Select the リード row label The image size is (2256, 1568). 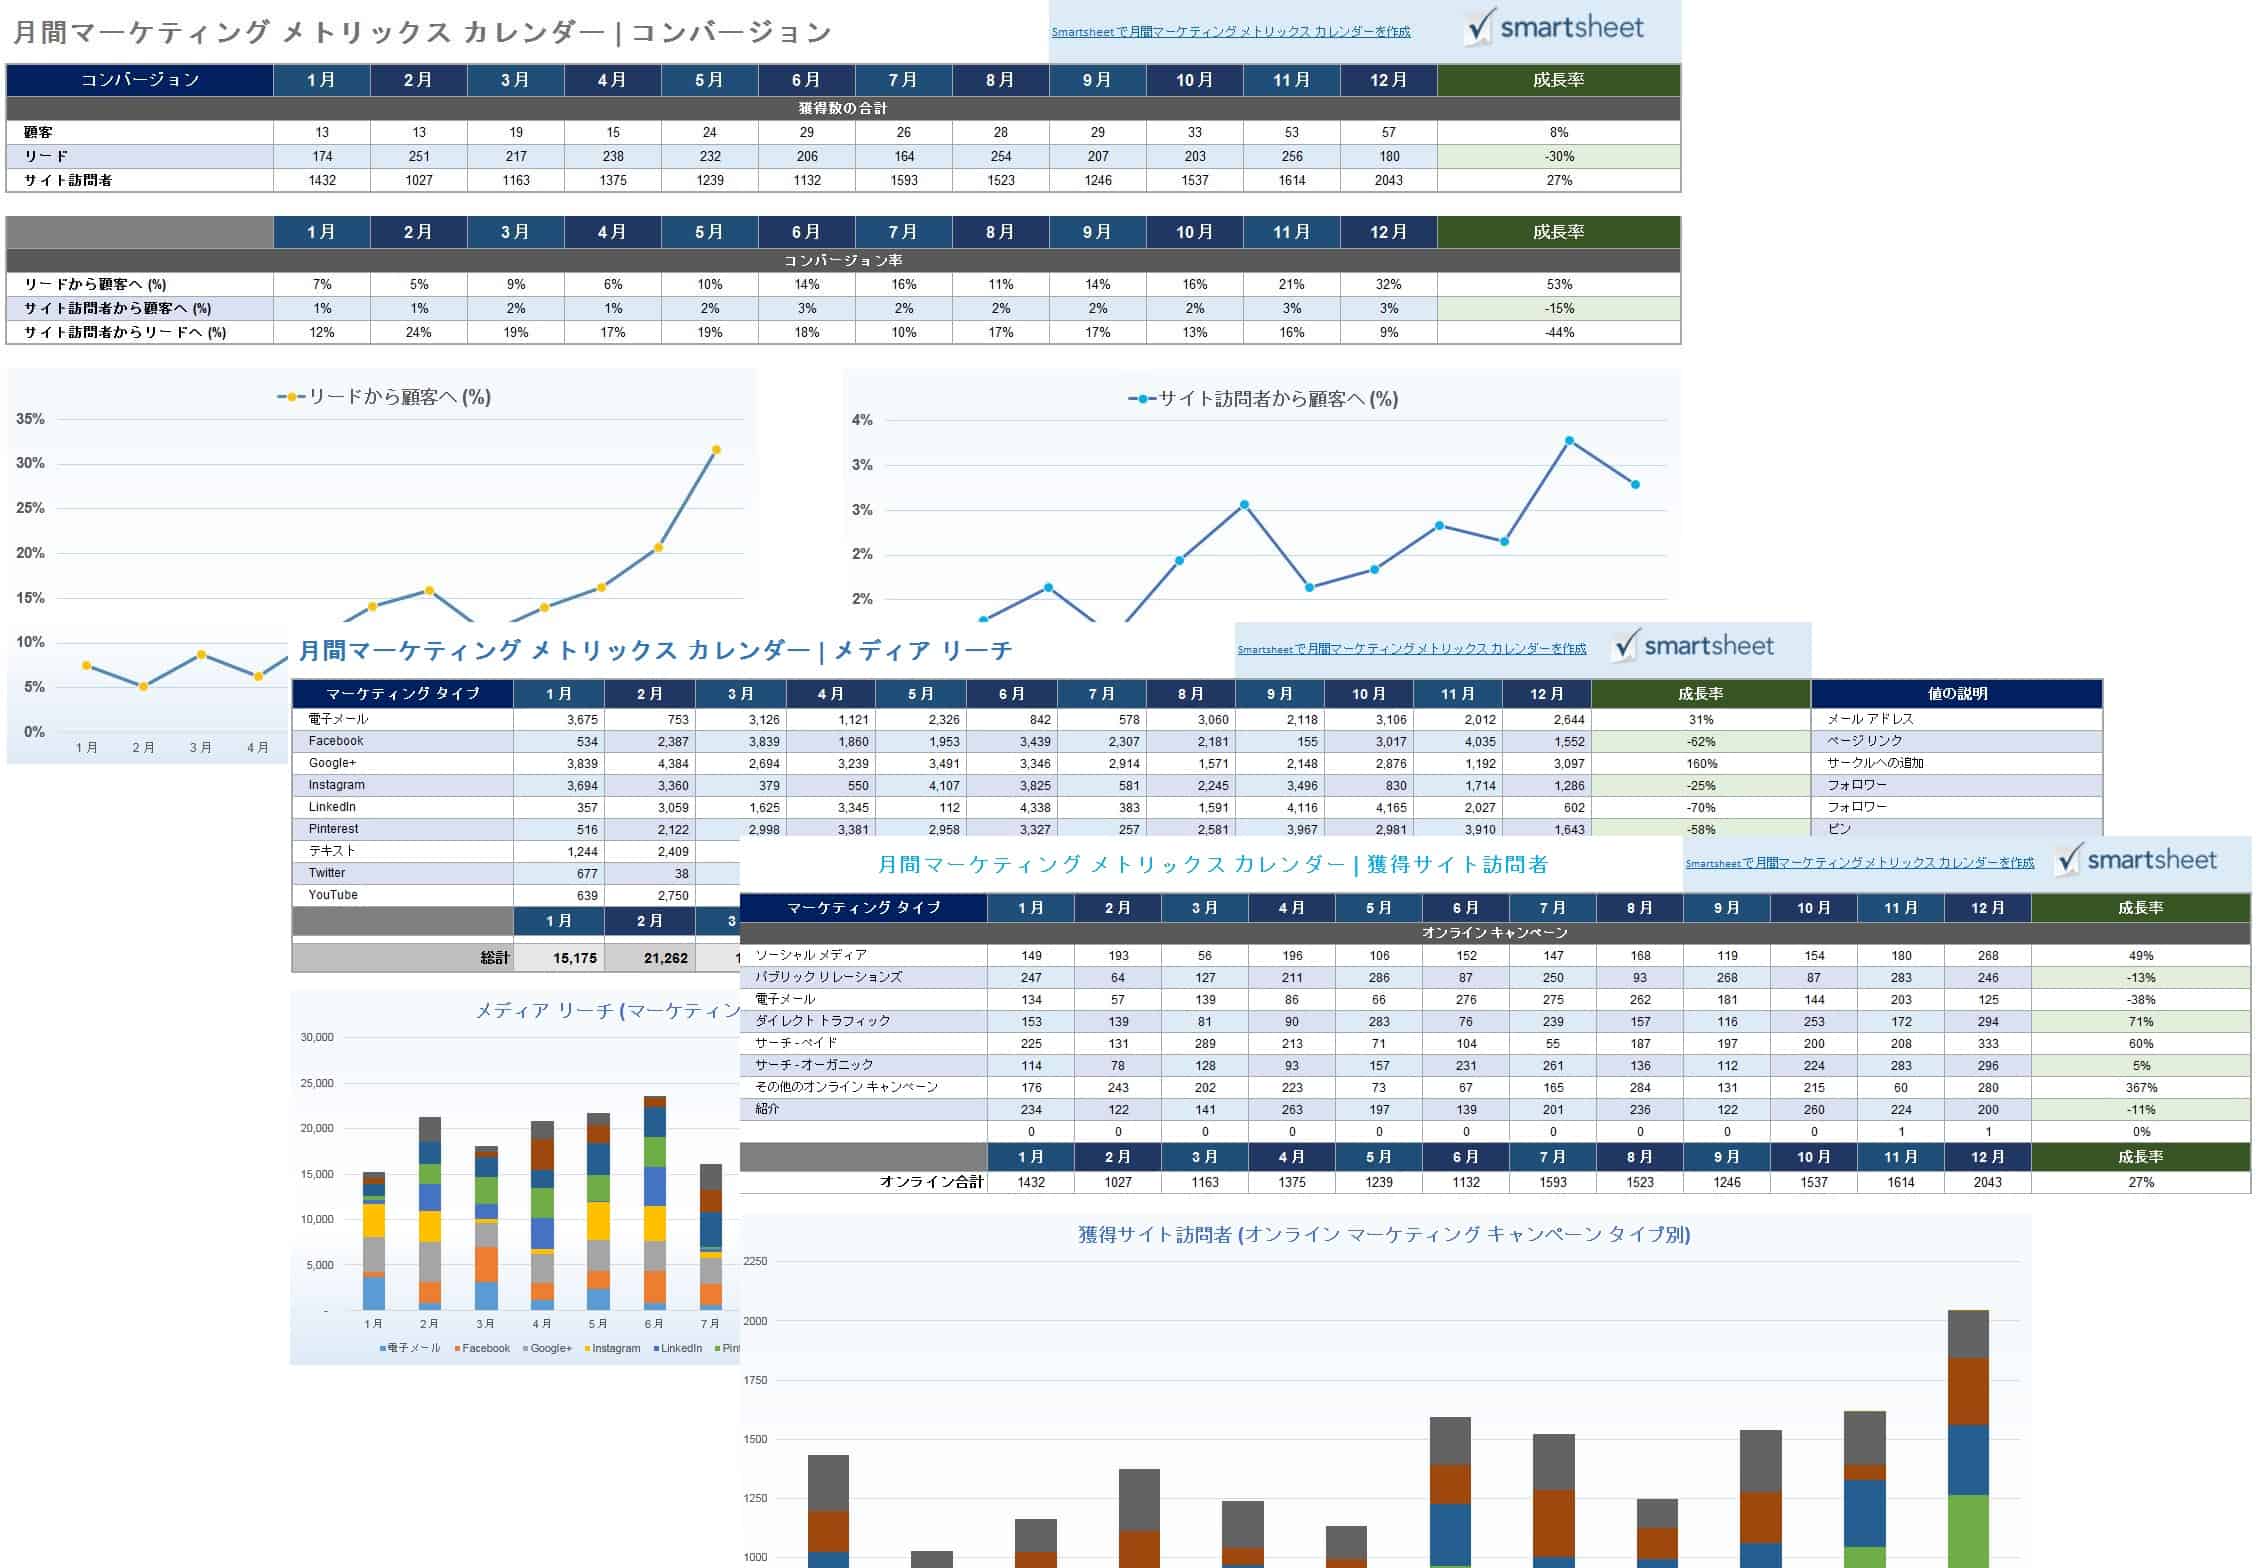tap(140, 156)
